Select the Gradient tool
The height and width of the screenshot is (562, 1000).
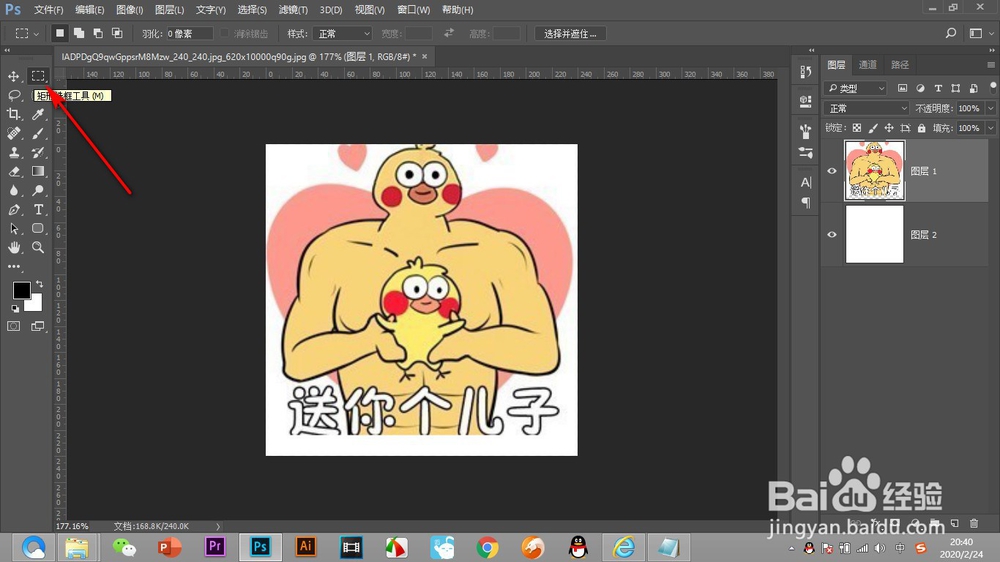tap(38, 172)
